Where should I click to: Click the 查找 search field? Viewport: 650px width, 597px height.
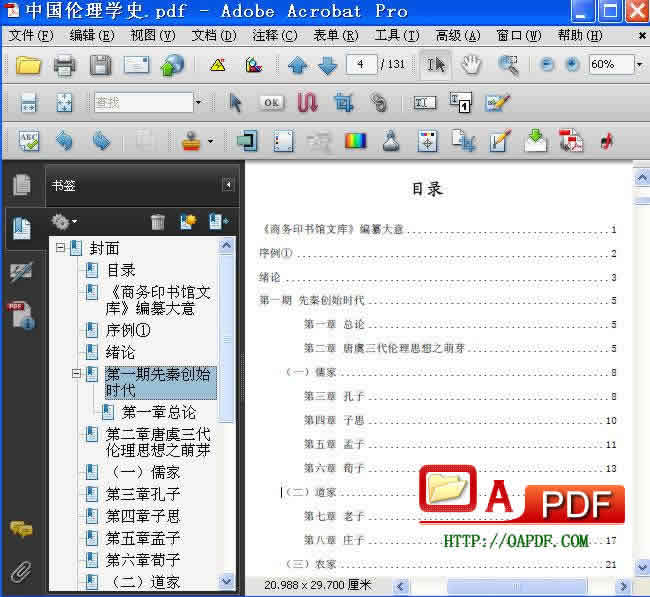[144, 102]
